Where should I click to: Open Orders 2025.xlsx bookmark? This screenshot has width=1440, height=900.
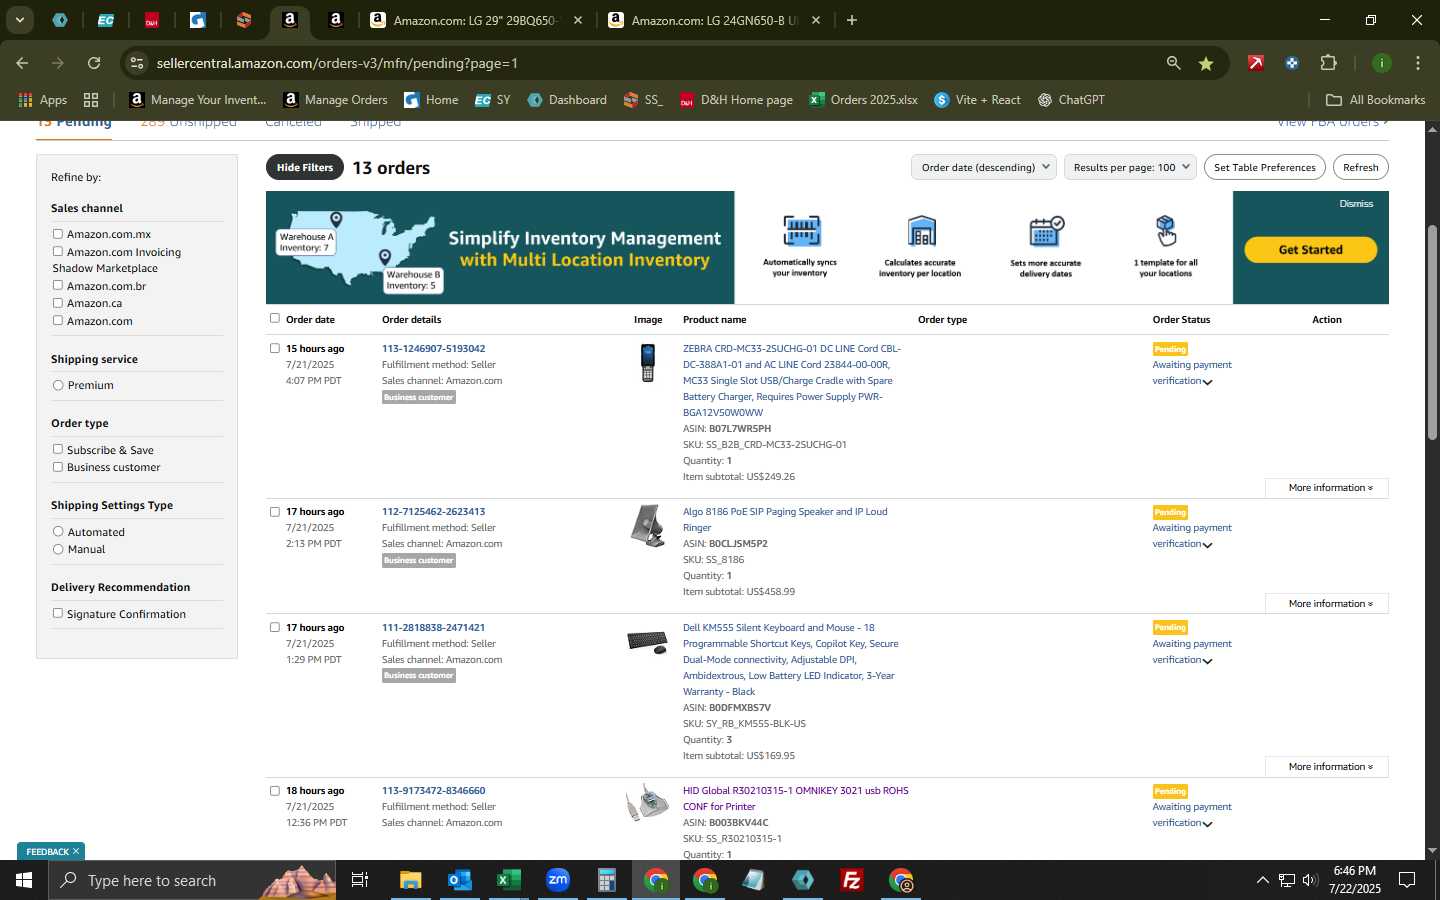coord(864,100)
